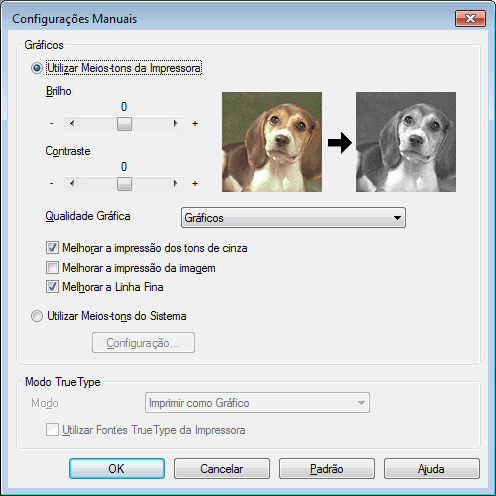
Task: Click the Contraste slider thumb
Action: pos(124,184)
